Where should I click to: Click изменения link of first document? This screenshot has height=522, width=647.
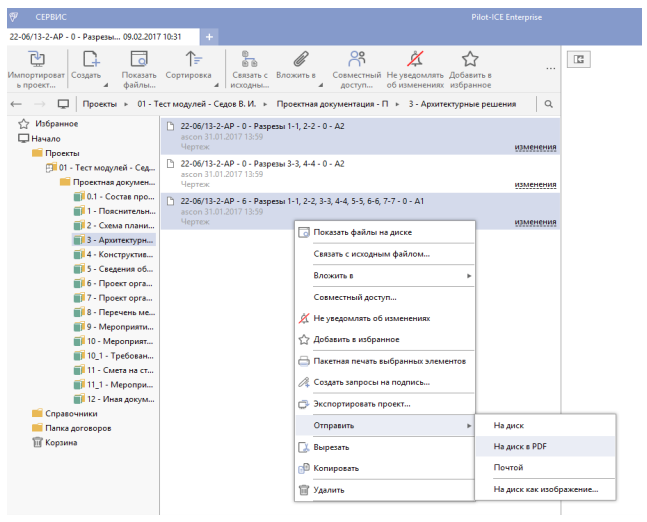535,147
